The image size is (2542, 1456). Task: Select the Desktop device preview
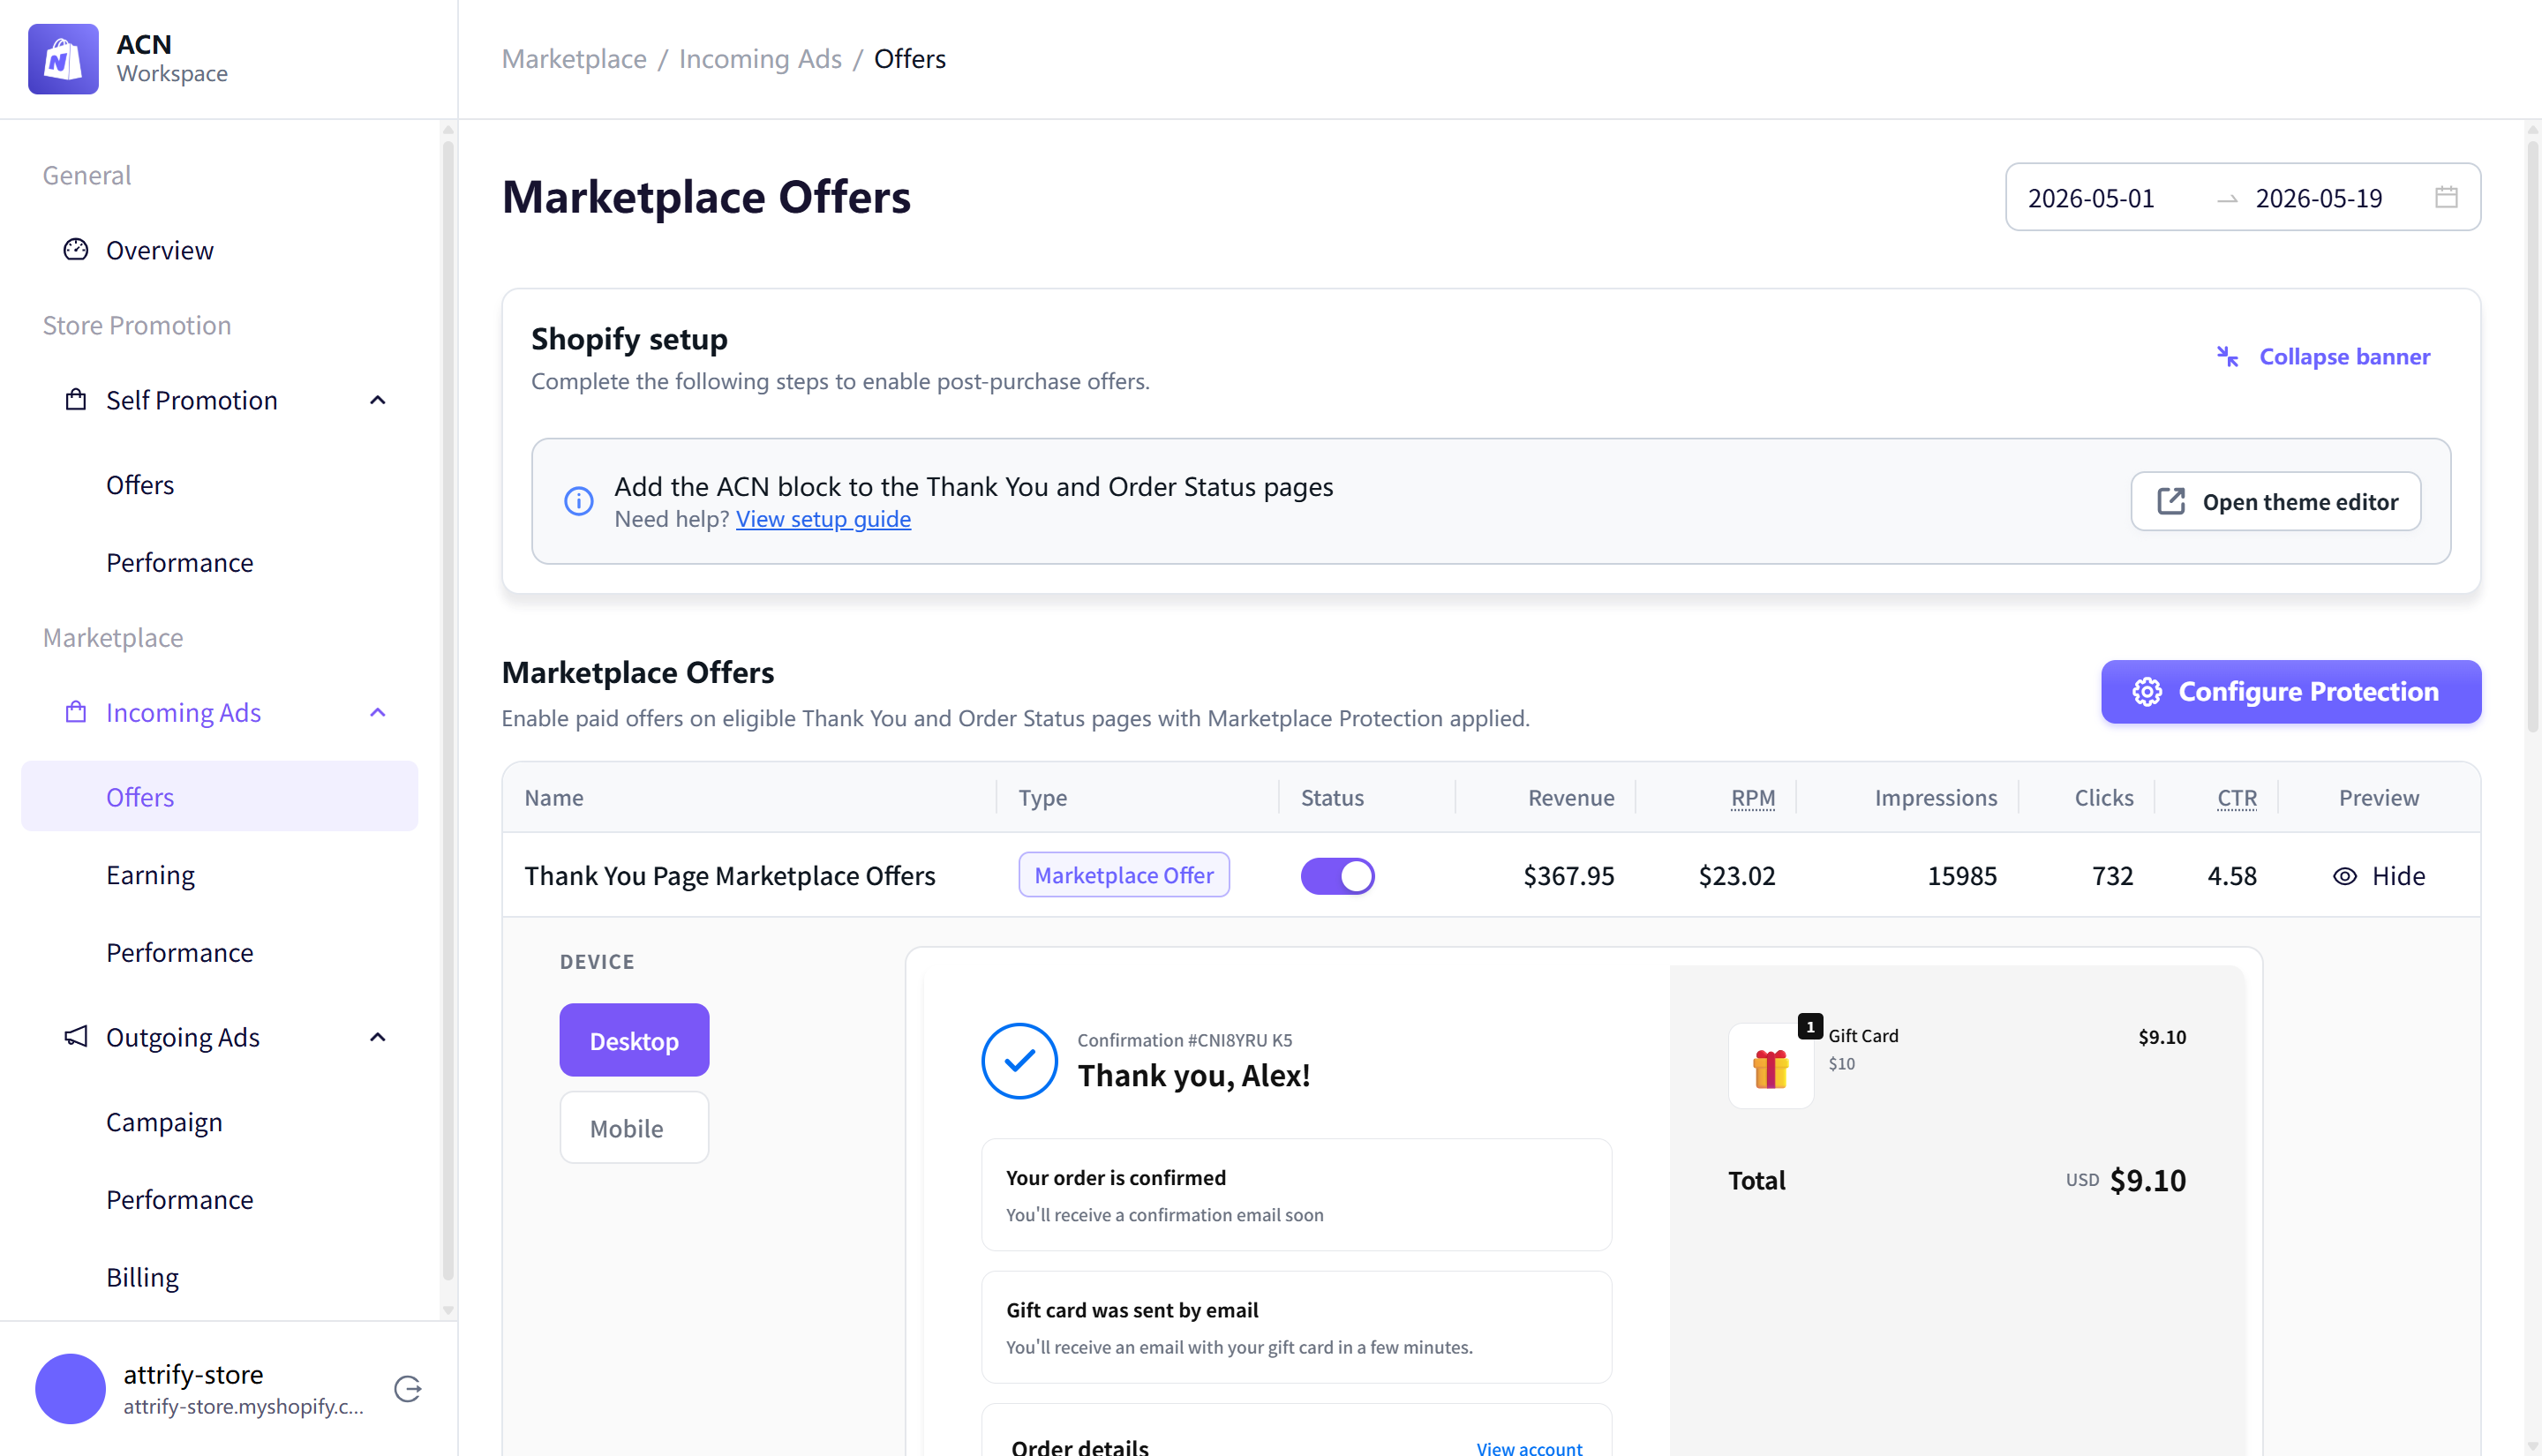point(634,1040)
